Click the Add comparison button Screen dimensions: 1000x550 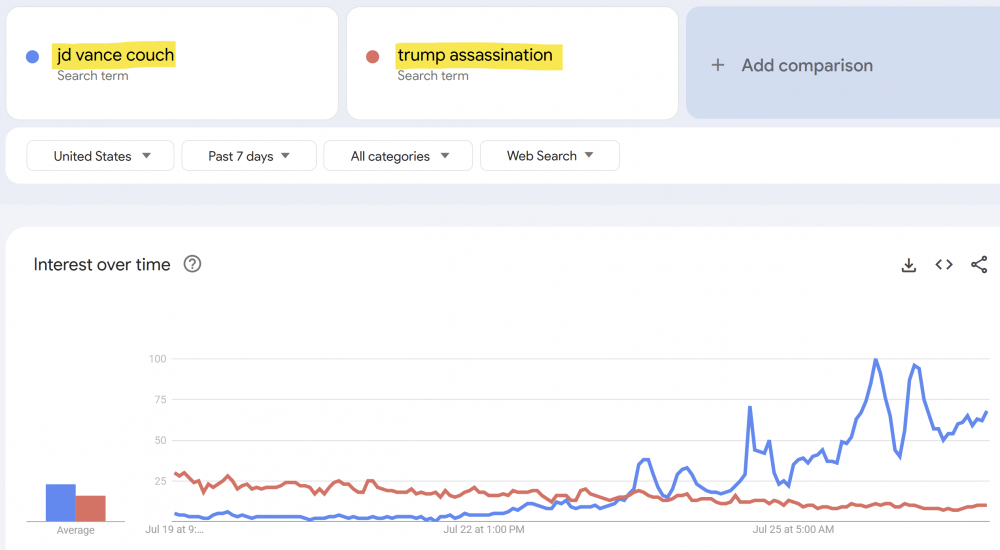(x=806, y=66)
